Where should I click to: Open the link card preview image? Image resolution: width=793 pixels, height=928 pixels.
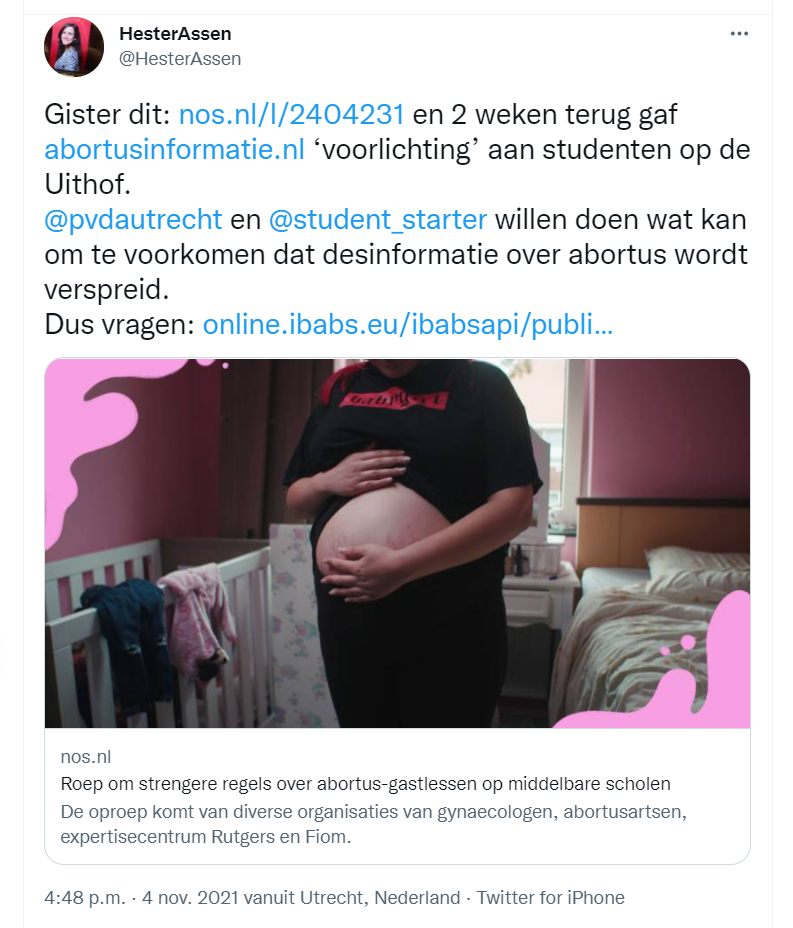click(397, 543)
